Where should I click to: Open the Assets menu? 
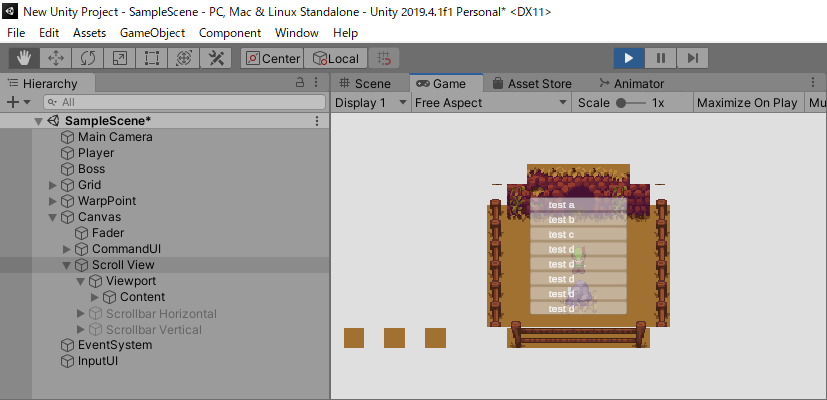pyautogui.click(x=89, y=33)
